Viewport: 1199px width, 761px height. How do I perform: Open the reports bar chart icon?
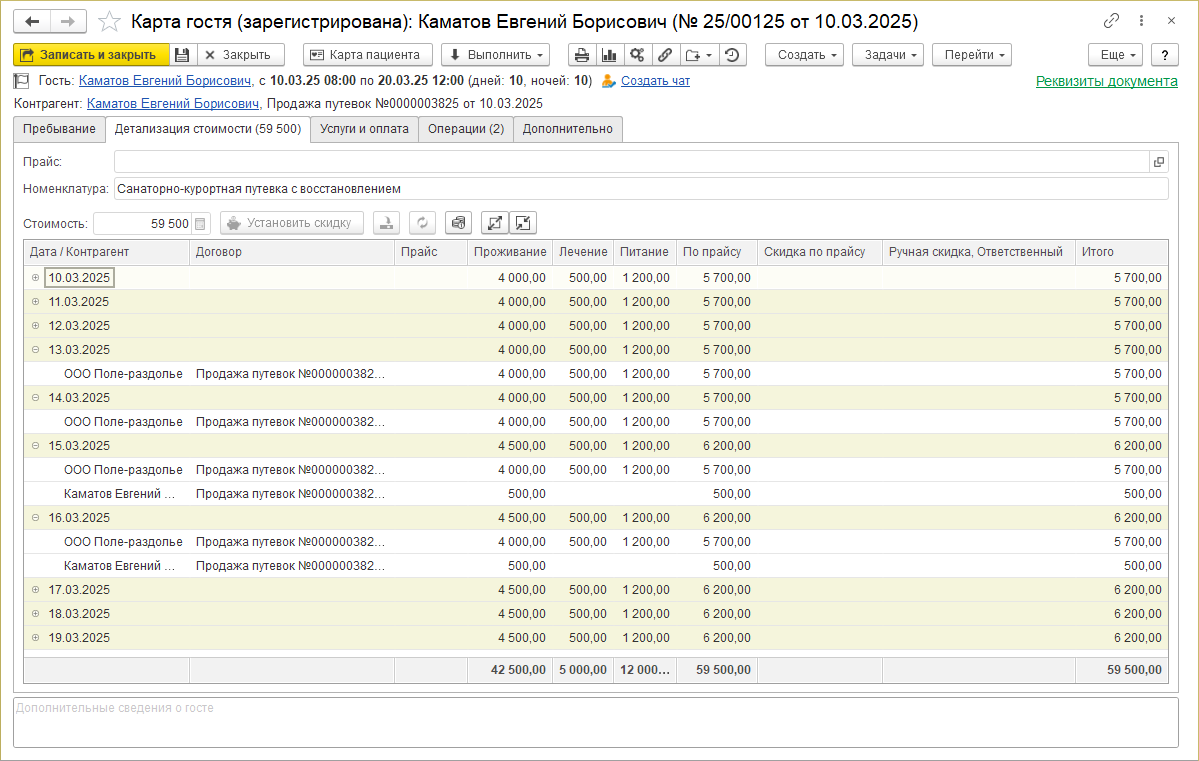click(x=609, y=55)
